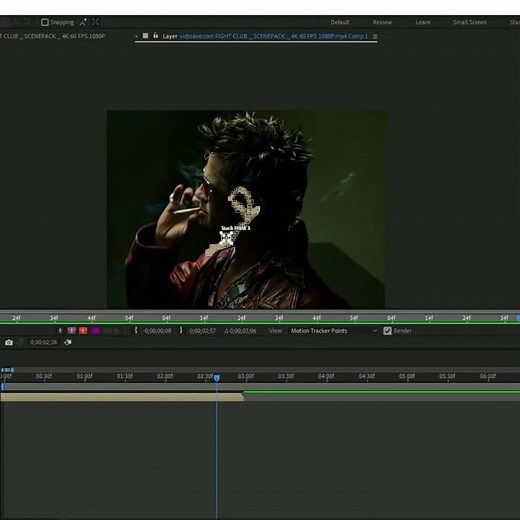Click the red icon in the Layer panel bar
520x520 pixels.
[83, 330]
